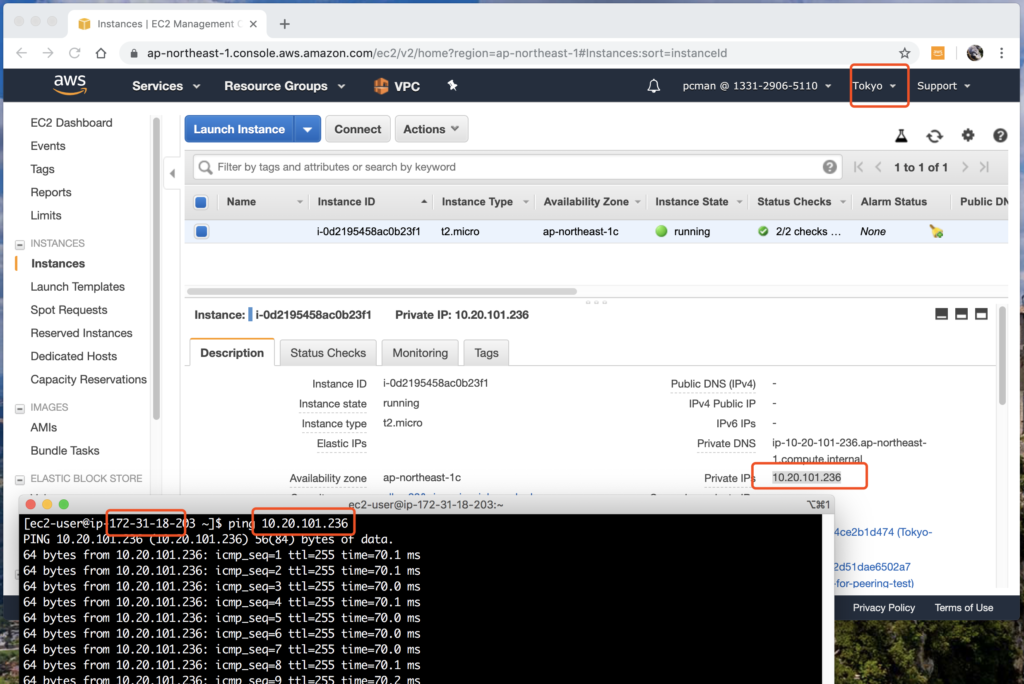Toggle checkbox for instance i-0d2195458ac0b23f1
1024x684 pixels.
(x=201, y=231)
